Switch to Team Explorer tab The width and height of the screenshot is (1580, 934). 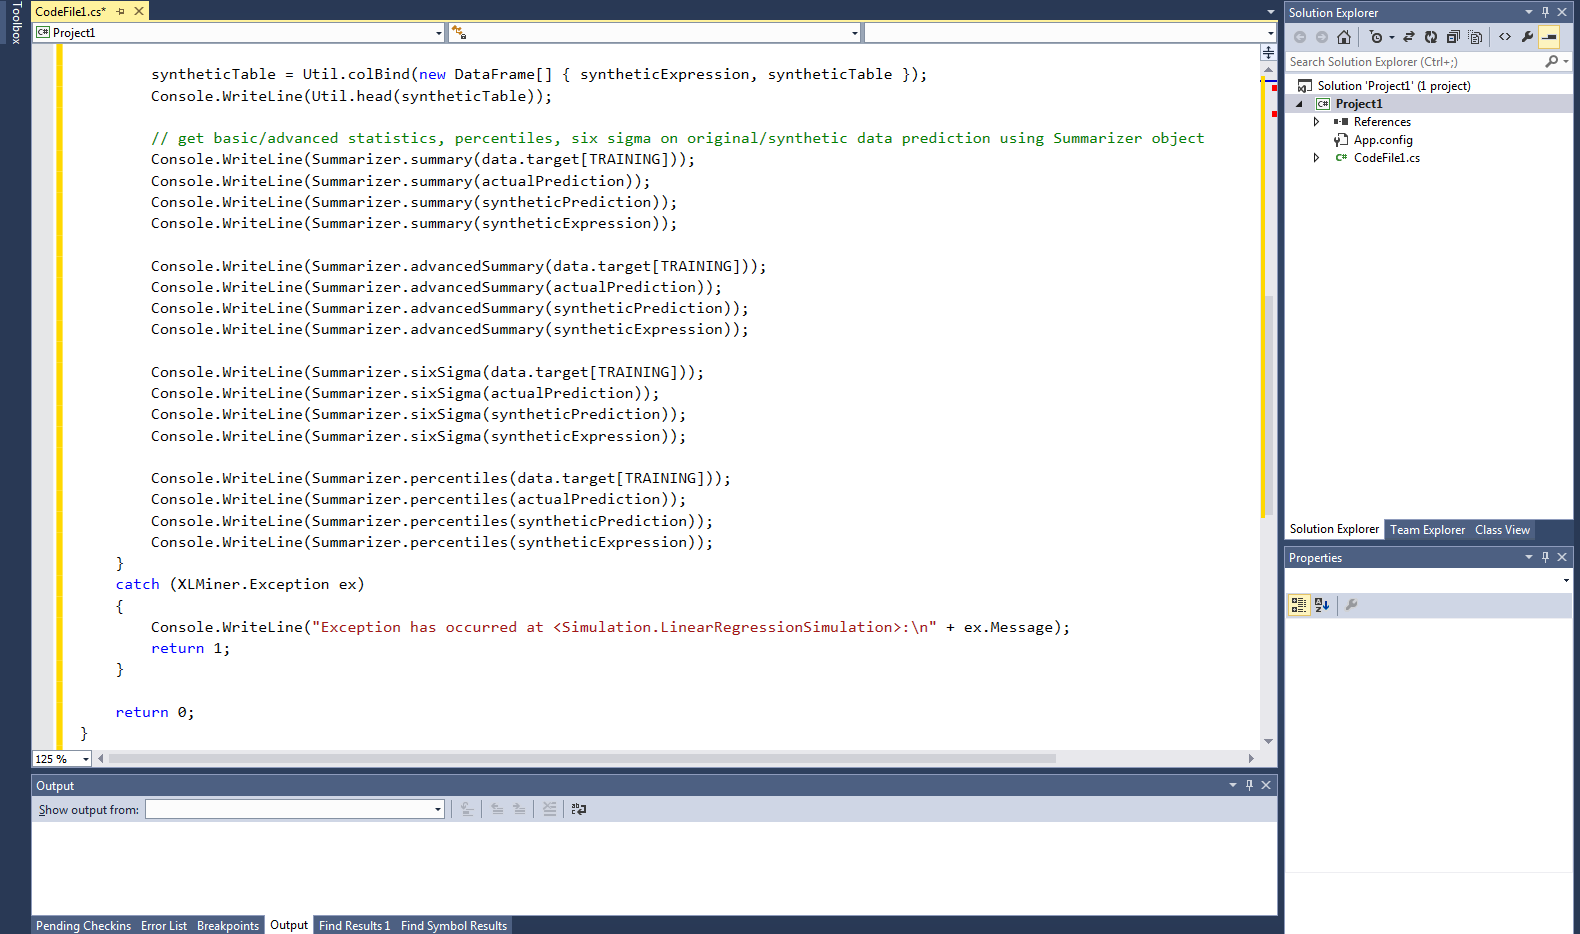[x=1427, y=530]
